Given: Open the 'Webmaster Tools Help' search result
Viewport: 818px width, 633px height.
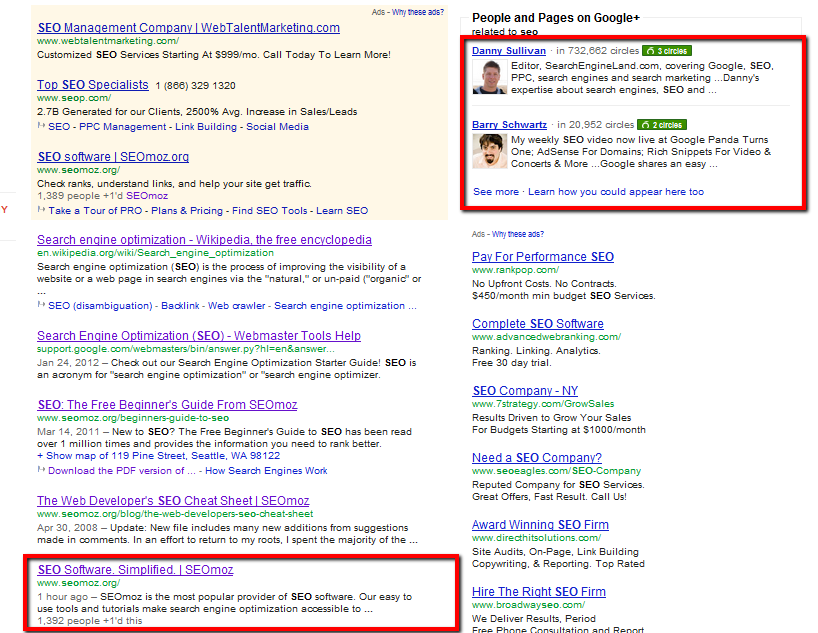Looking at the screenshot, I should click(x=199, y=336).
